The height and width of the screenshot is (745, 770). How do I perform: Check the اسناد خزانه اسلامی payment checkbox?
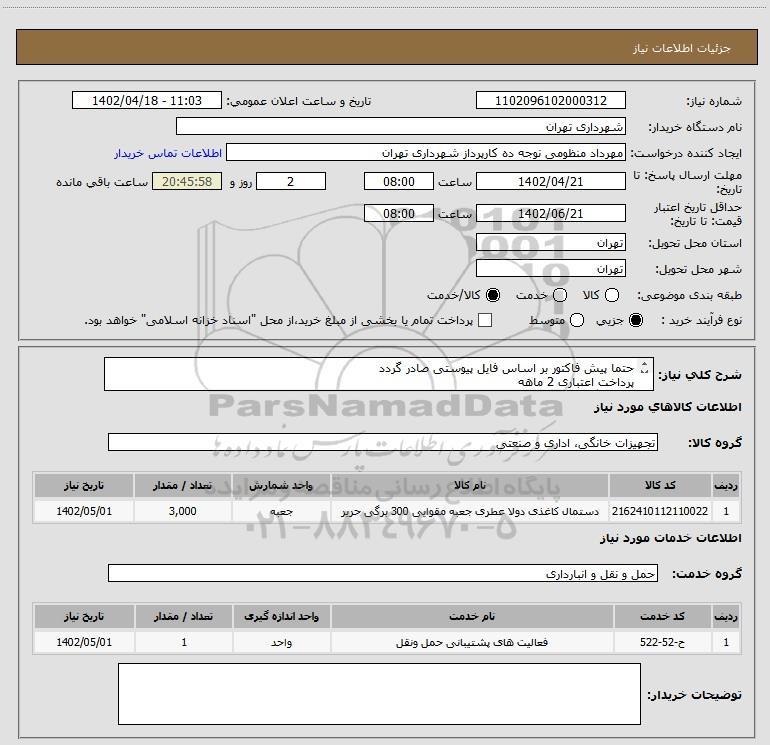[x=485, y=320]
